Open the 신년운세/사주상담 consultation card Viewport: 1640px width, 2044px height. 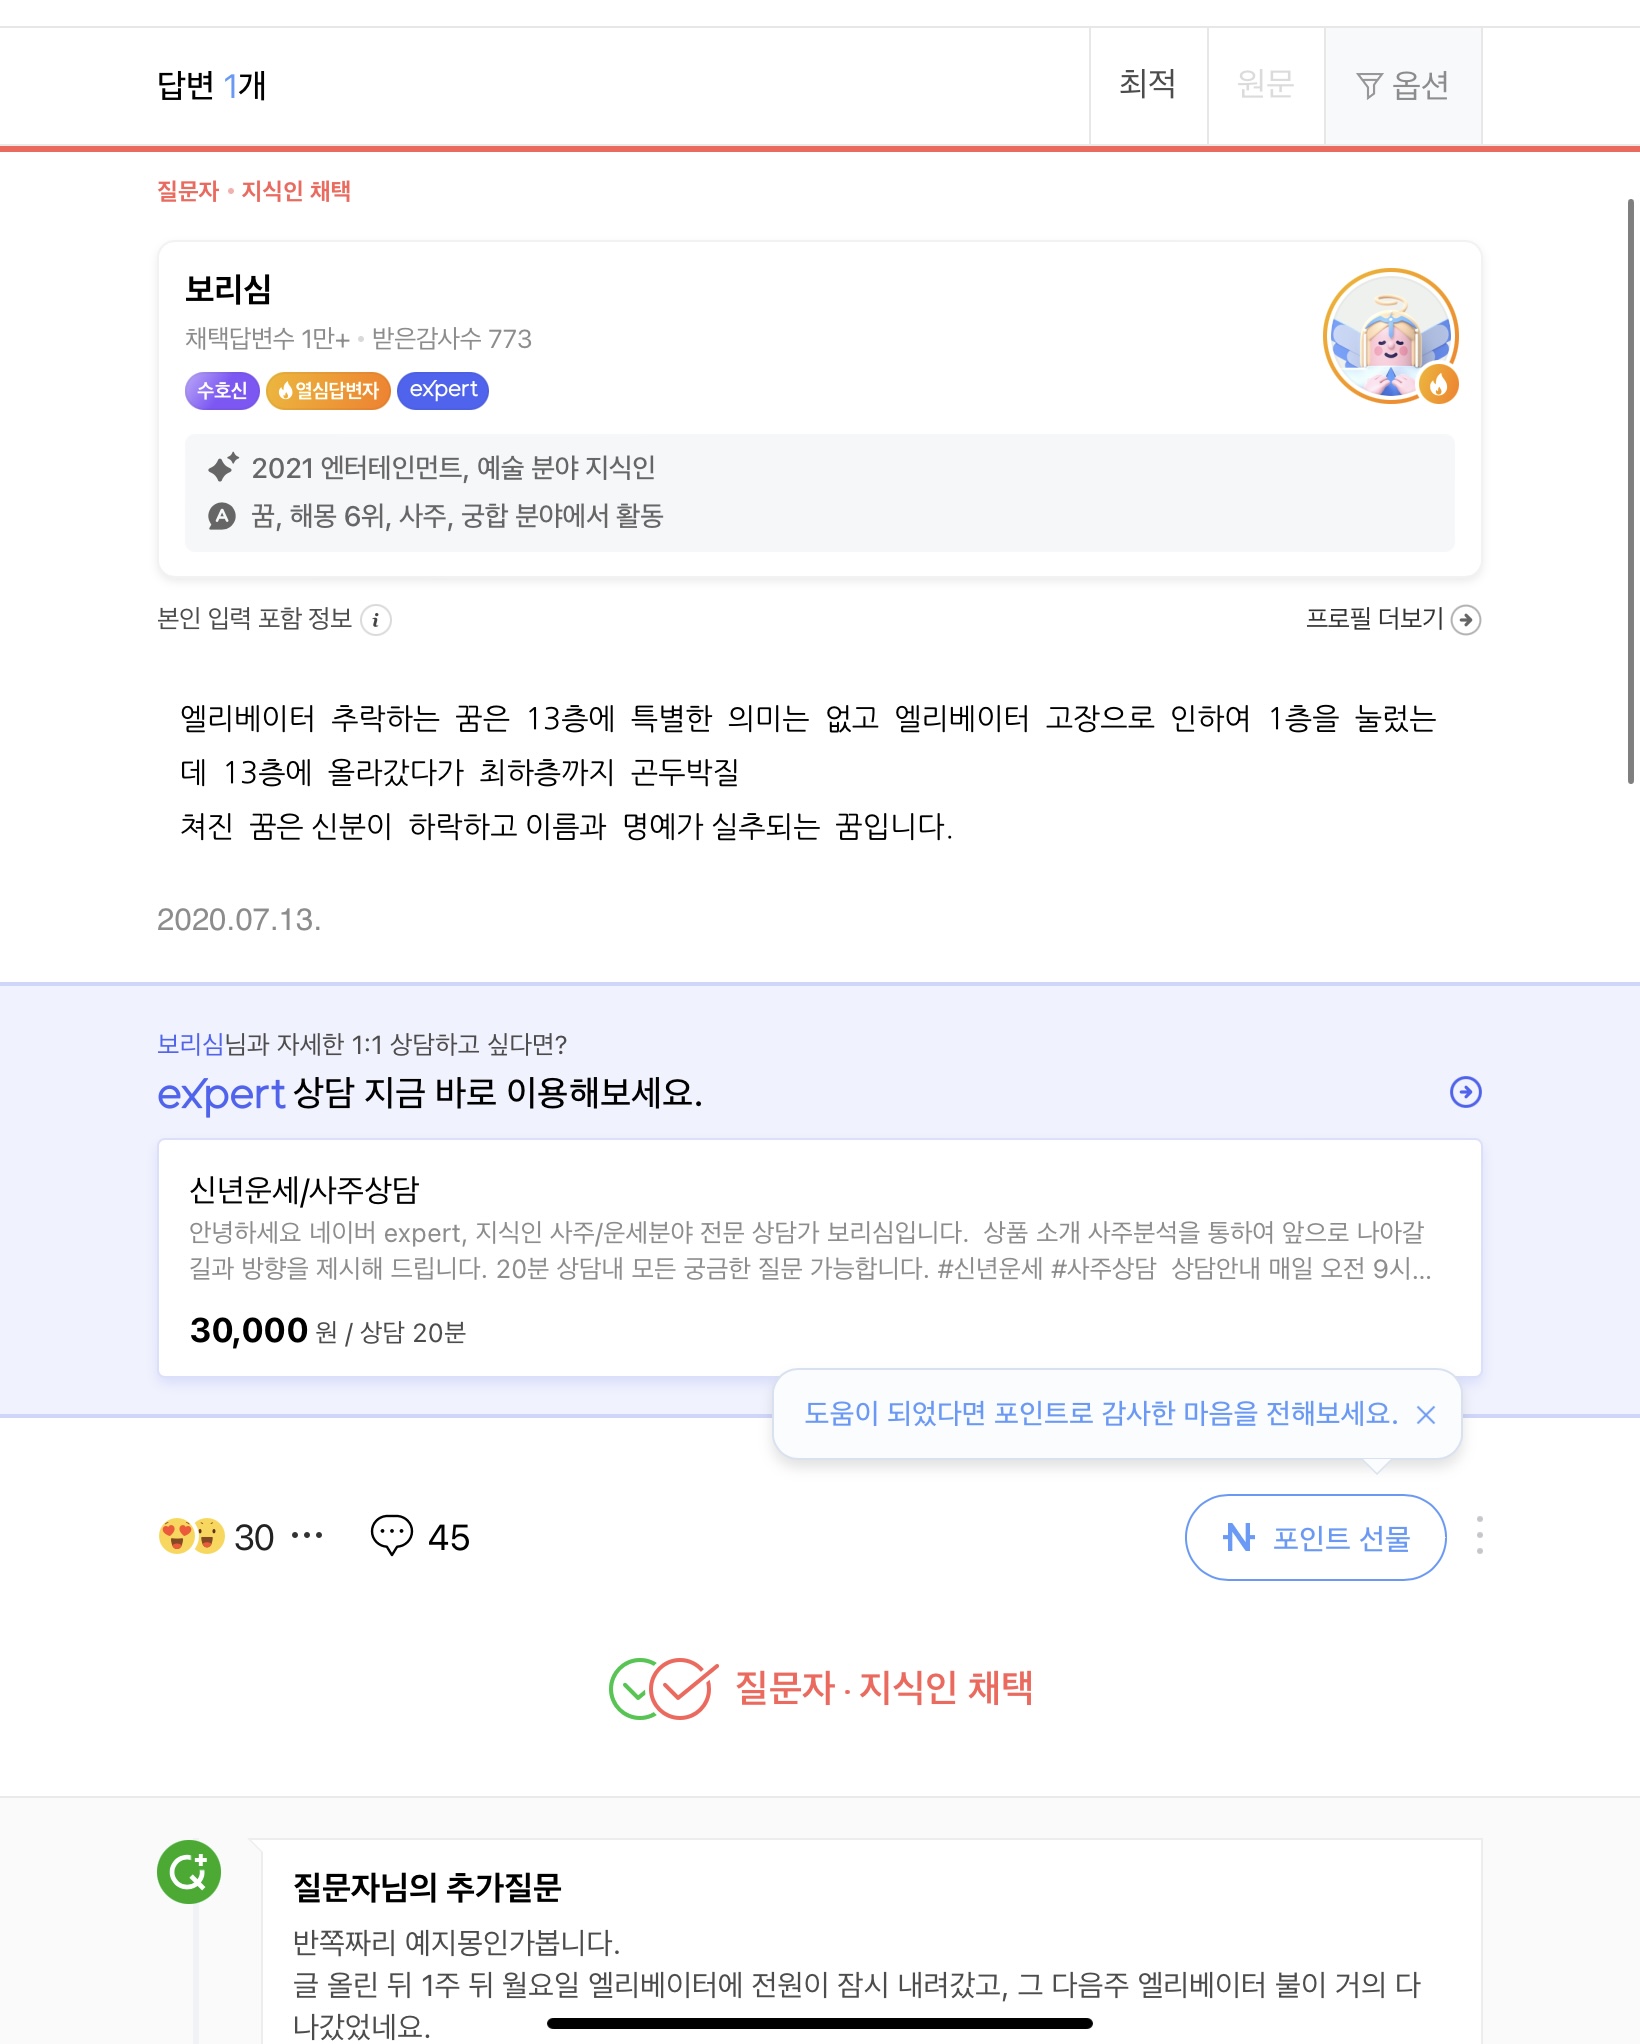pyautogui.click(x=819, y=1257)
